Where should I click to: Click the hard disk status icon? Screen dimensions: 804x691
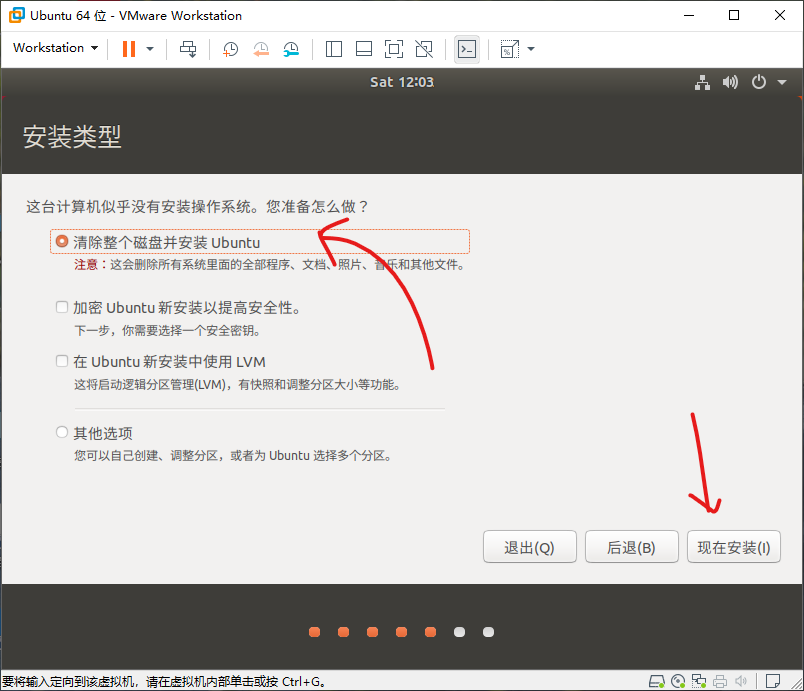657,681
